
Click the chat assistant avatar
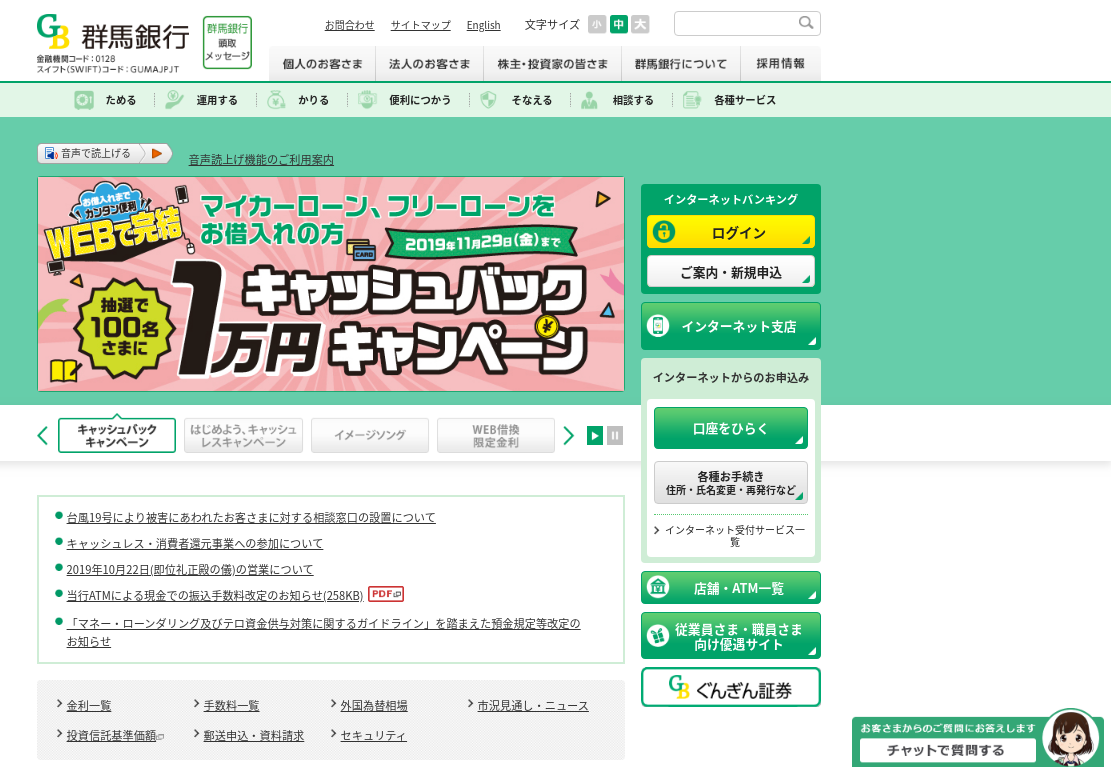coord(1071,738)
